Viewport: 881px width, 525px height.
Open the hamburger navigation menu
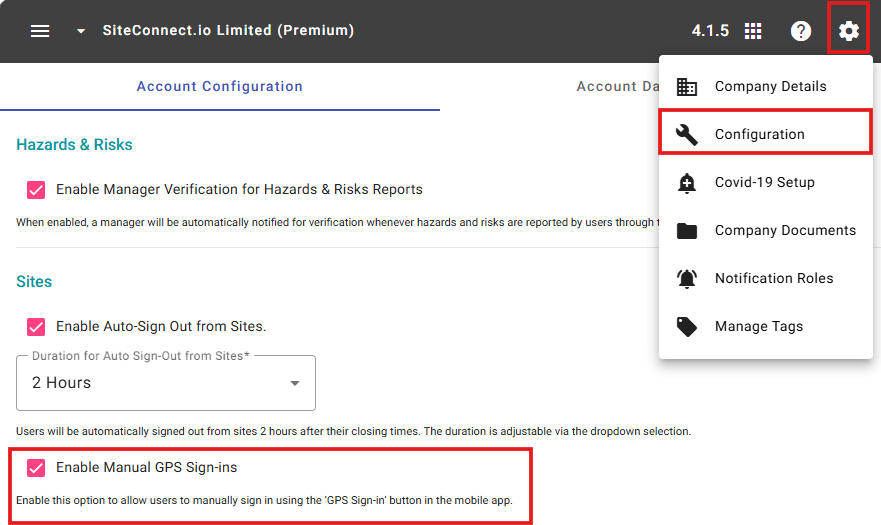40,31
